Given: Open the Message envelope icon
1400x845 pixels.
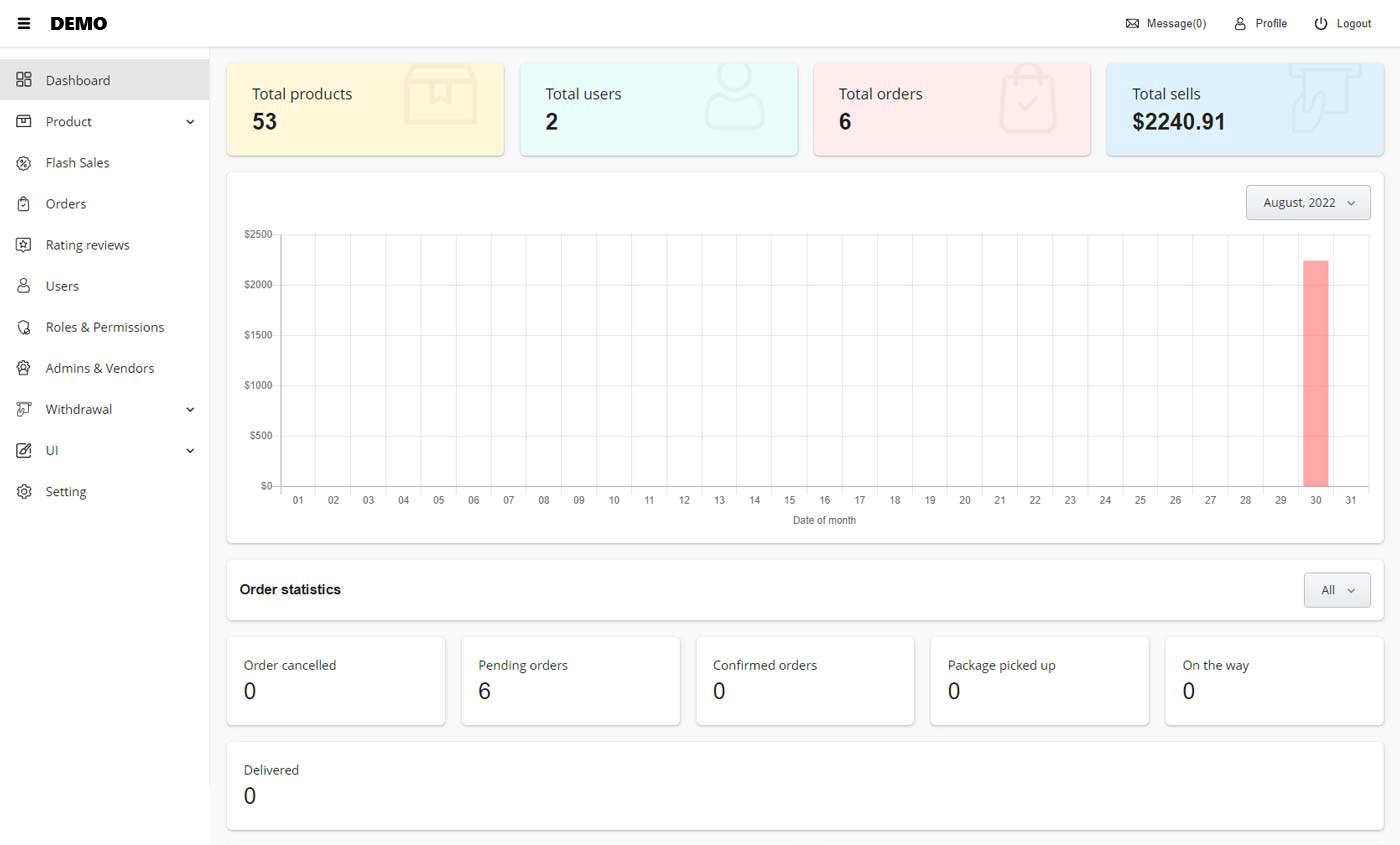Looking at the screenshot, I should pos(1132,23).
